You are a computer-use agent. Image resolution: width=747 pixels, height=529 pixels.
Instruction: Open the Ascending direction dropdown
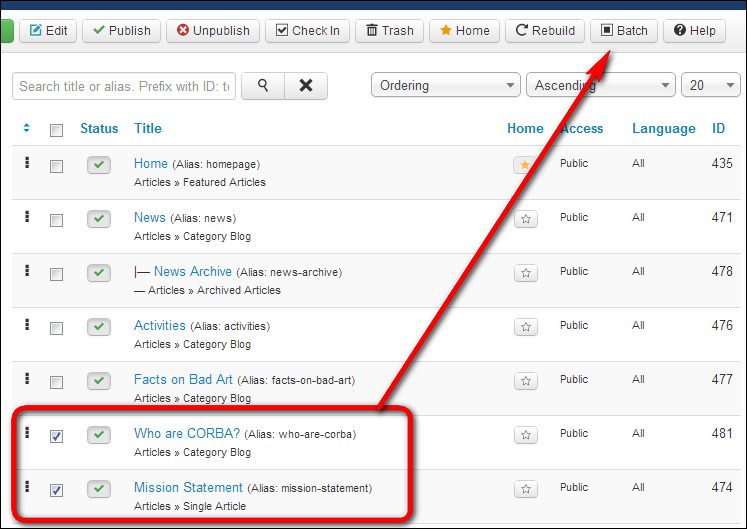(600, 86)
